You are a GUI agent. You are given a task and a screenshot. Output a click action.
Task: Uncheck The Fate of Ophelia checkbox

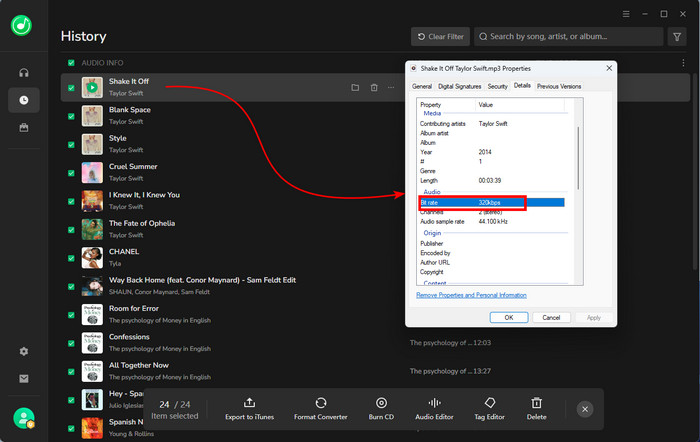click(71, 229)
